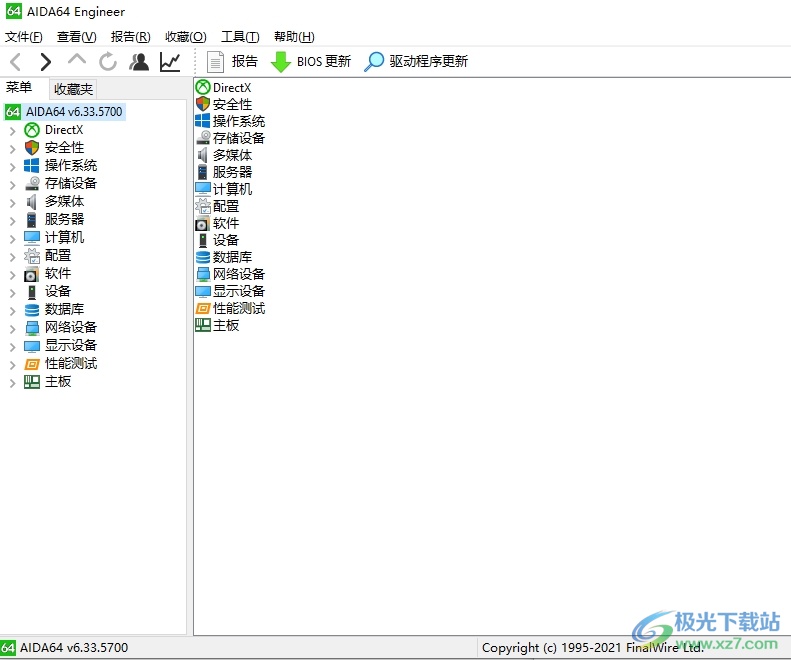Open the 帮助(H) menu
Screen dimensions: 791x660
[x=294, y=37]
